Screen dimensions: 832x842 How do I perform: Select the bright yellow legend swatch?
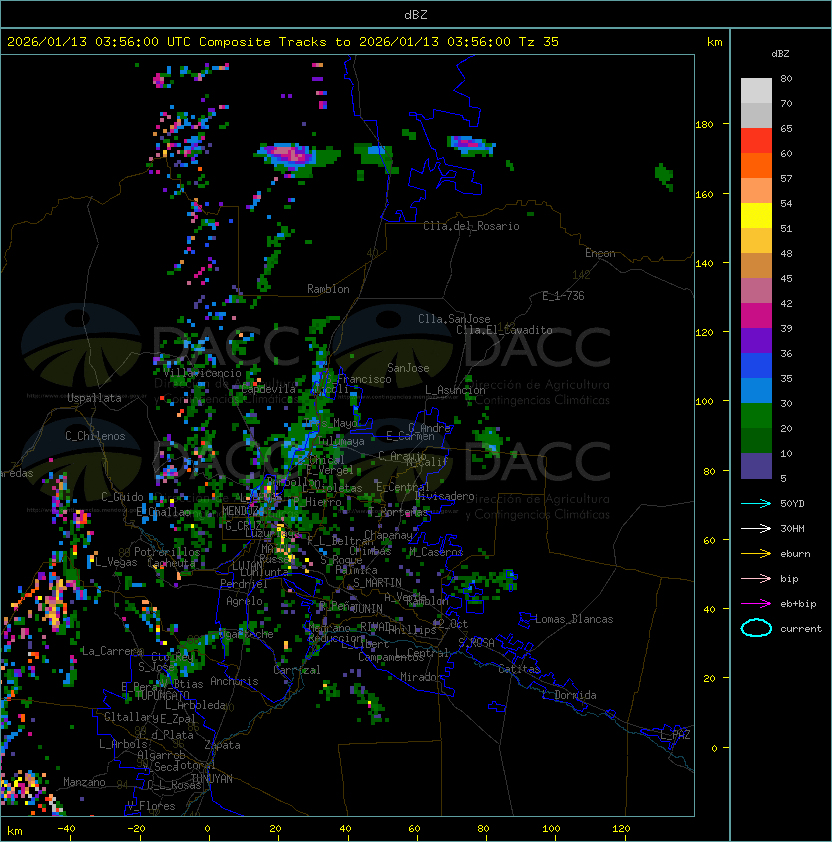(756, 215)
